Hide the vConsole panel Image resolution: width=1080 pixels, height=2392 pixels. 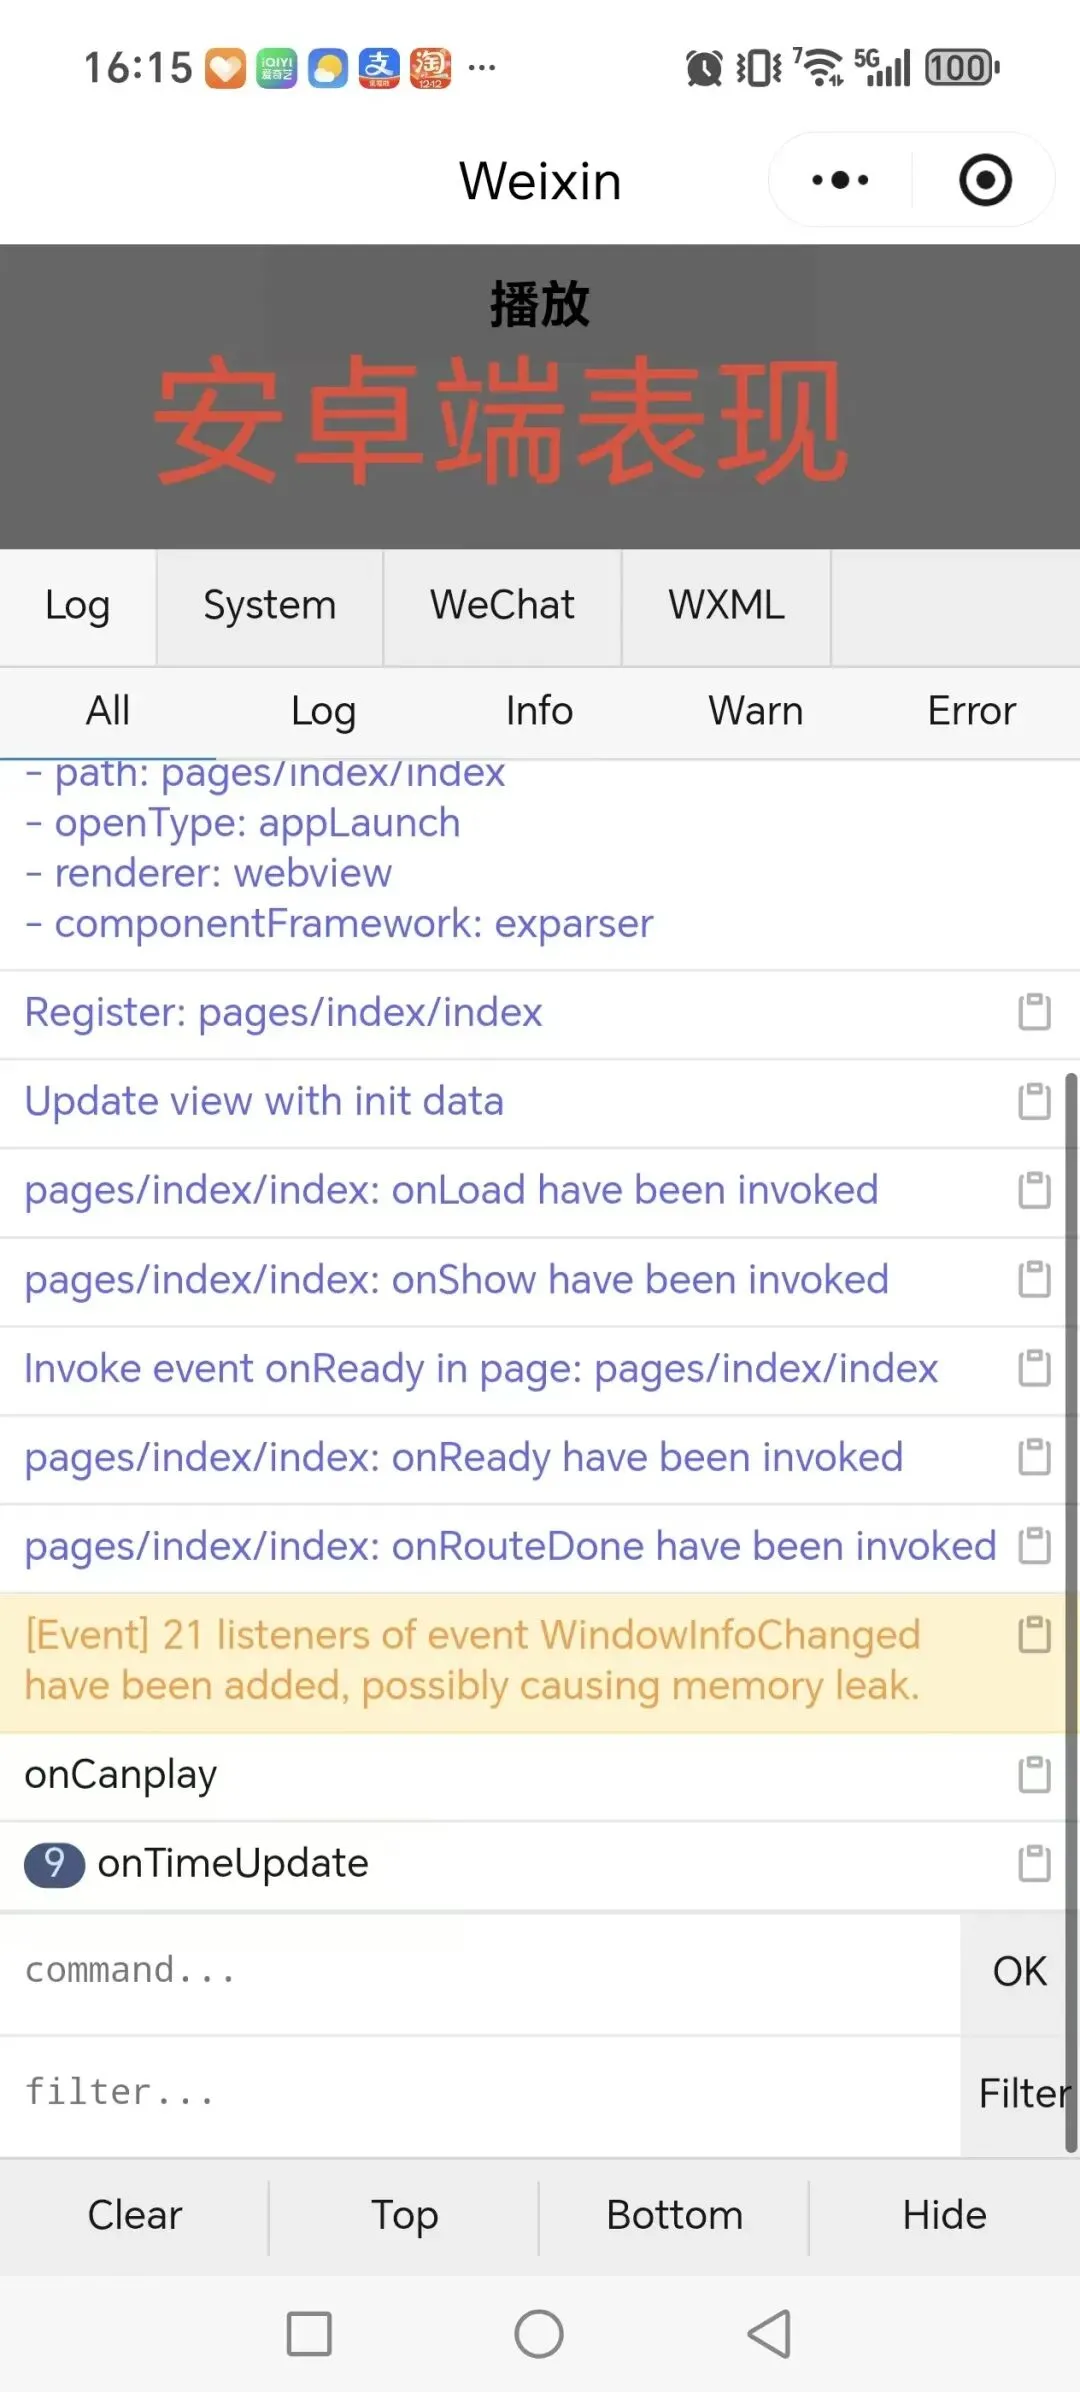point(944,2215)
